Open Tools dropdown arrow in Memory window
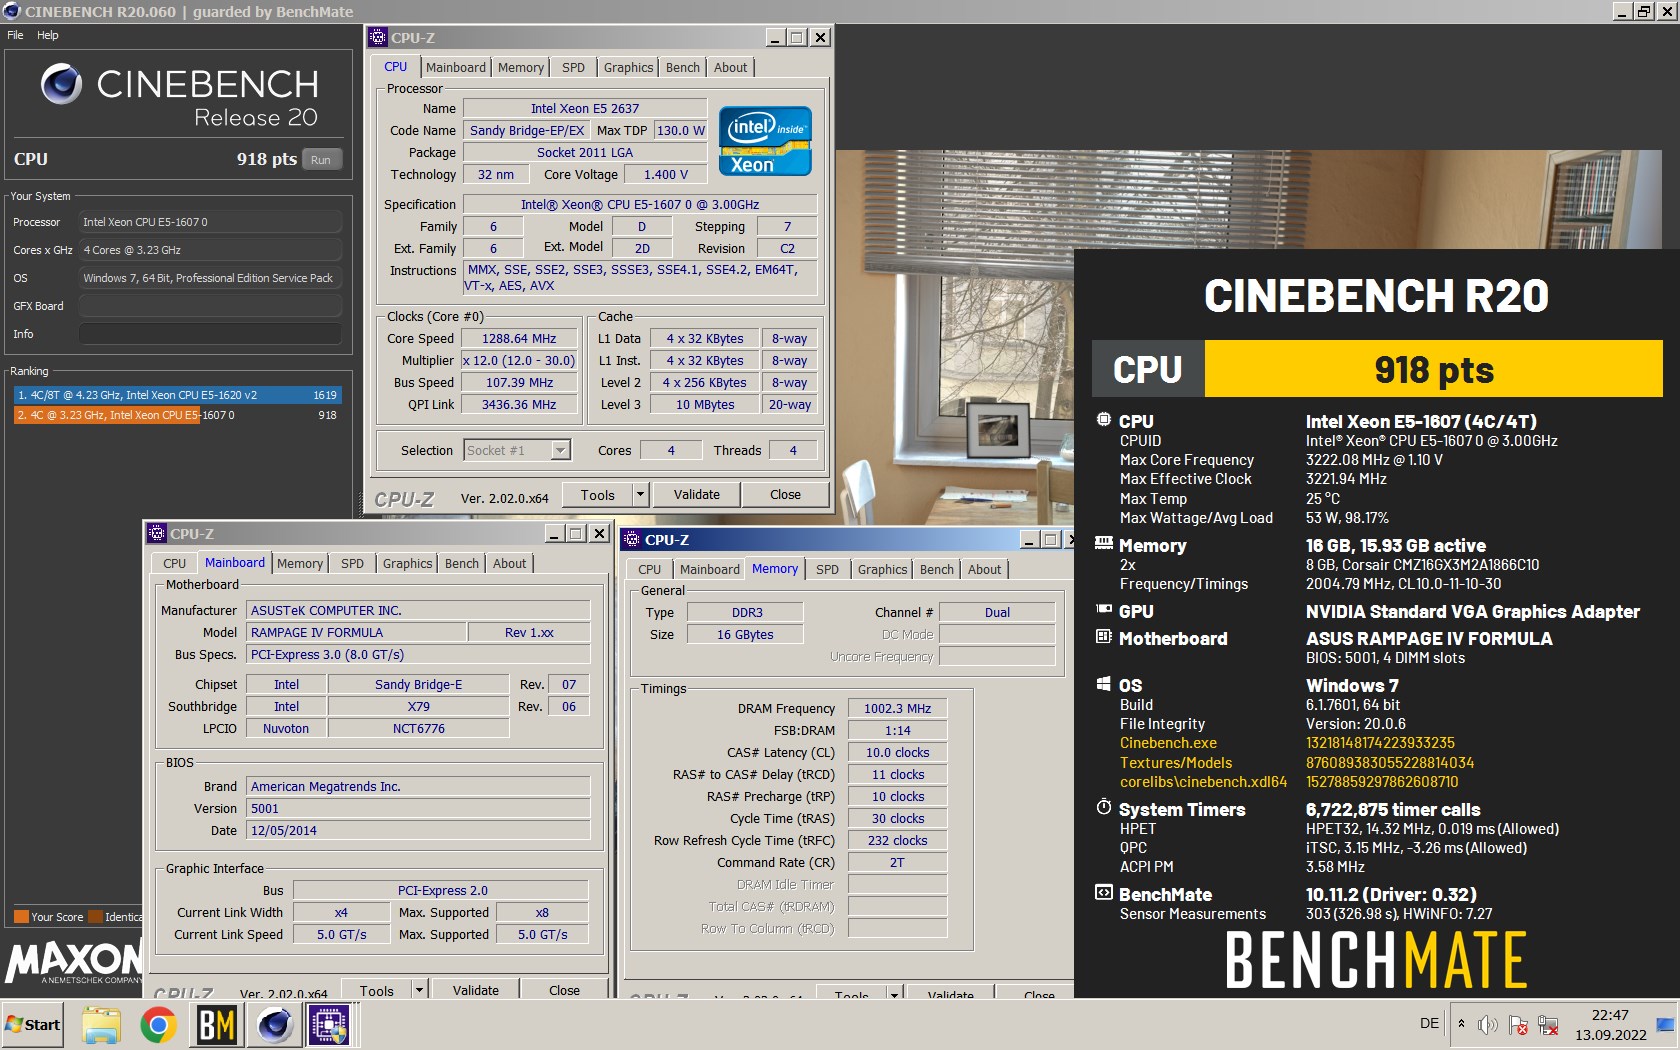Image resolution: width=1680 pixels, height=1050 pixels. pyautogui.click(x=895, y=993)
